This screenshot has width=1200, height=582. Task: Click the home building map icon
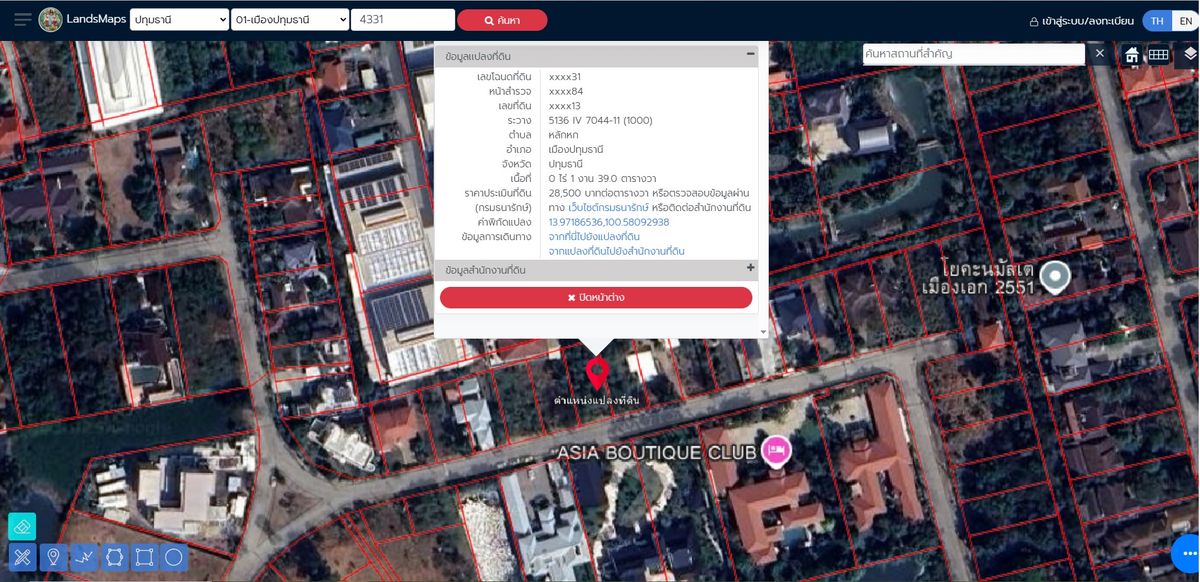tap(1132, 55)
